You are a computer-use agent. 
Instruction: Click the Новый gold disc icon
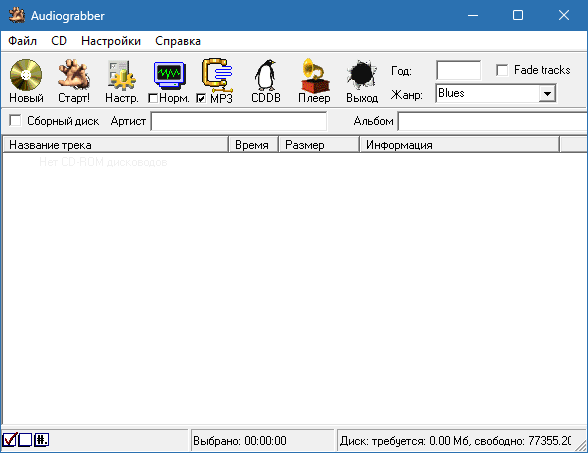[26, 75]
